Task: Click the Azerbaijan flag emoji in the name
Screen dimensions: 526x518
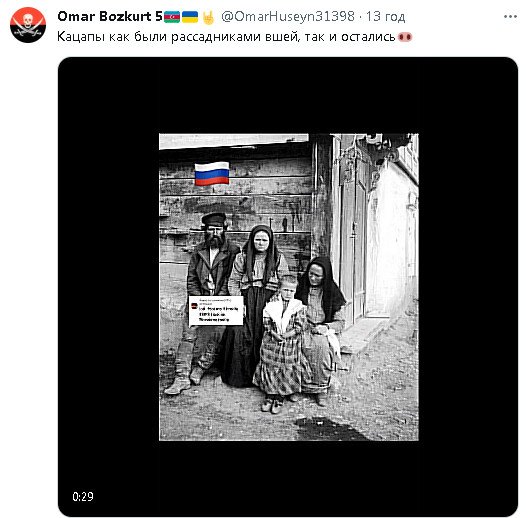Action: [x=172, y=17]
